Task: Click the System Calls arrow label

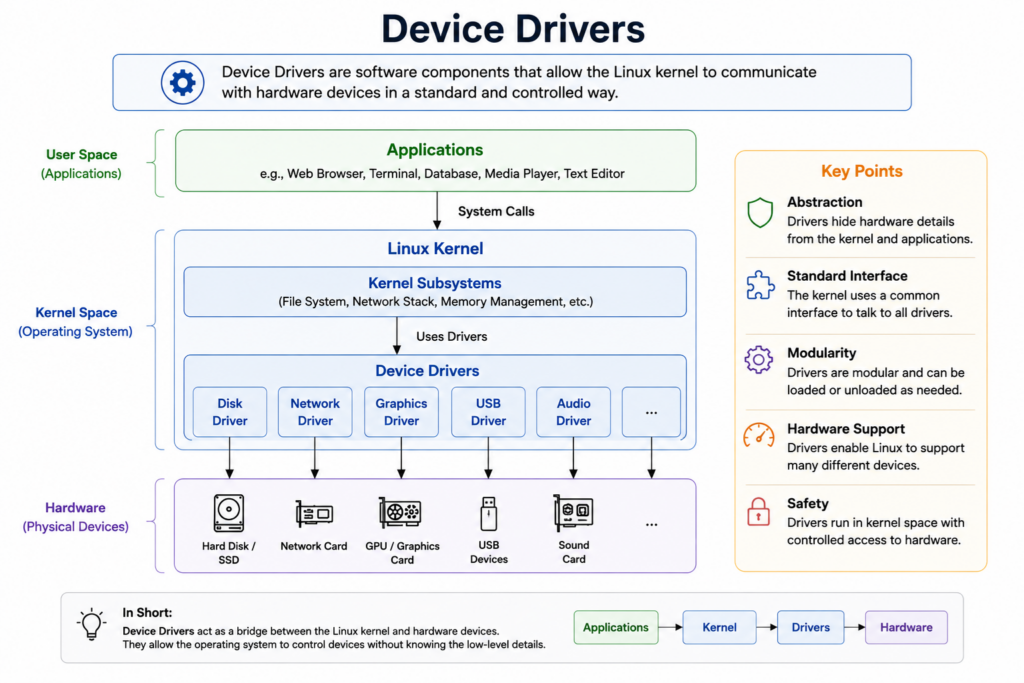Action: pos(496,212)
